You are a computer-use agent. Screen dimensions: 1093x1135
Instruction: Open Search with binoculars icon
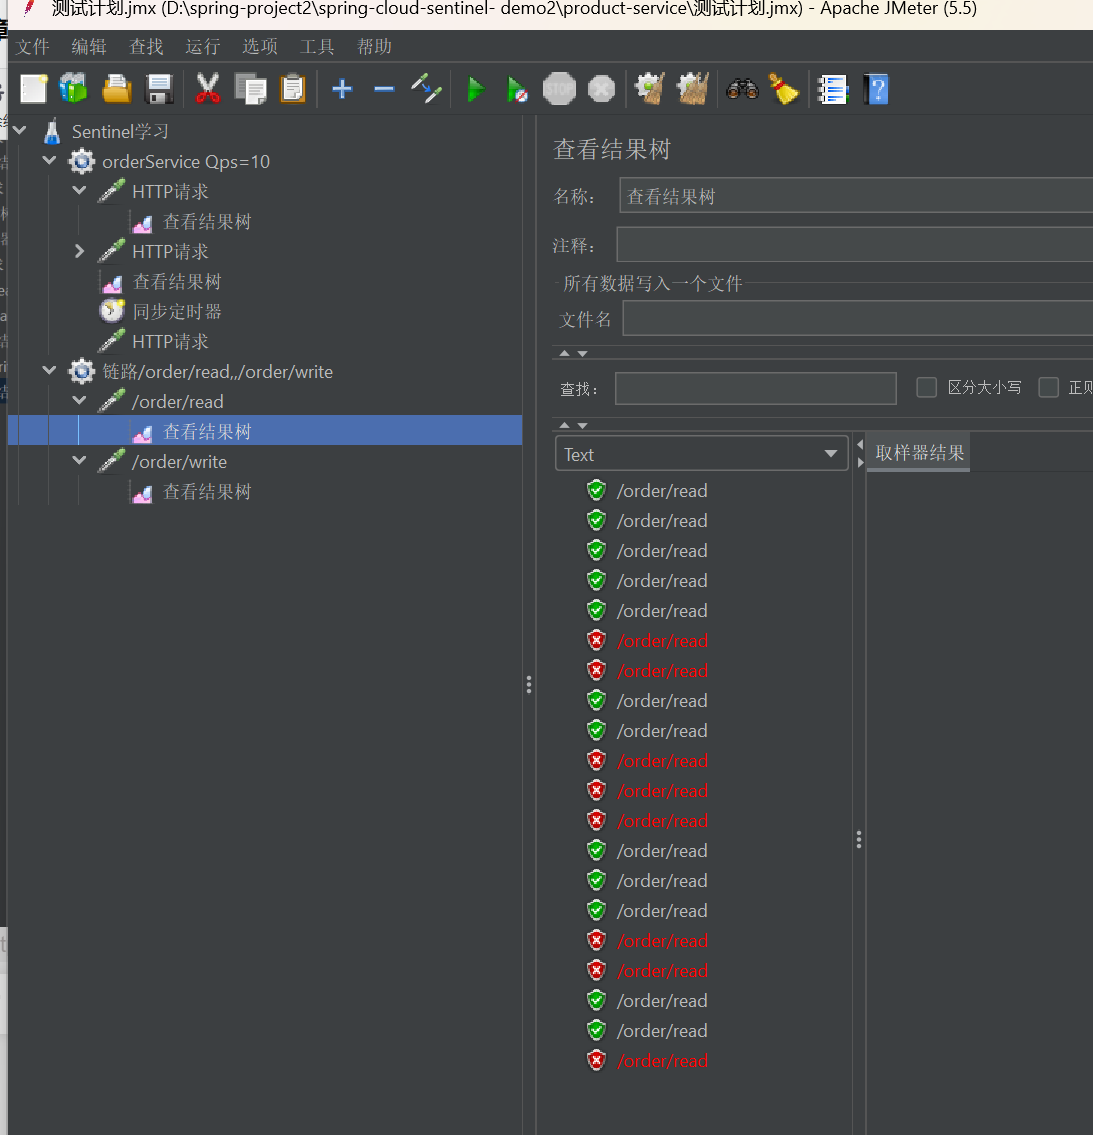742,90
